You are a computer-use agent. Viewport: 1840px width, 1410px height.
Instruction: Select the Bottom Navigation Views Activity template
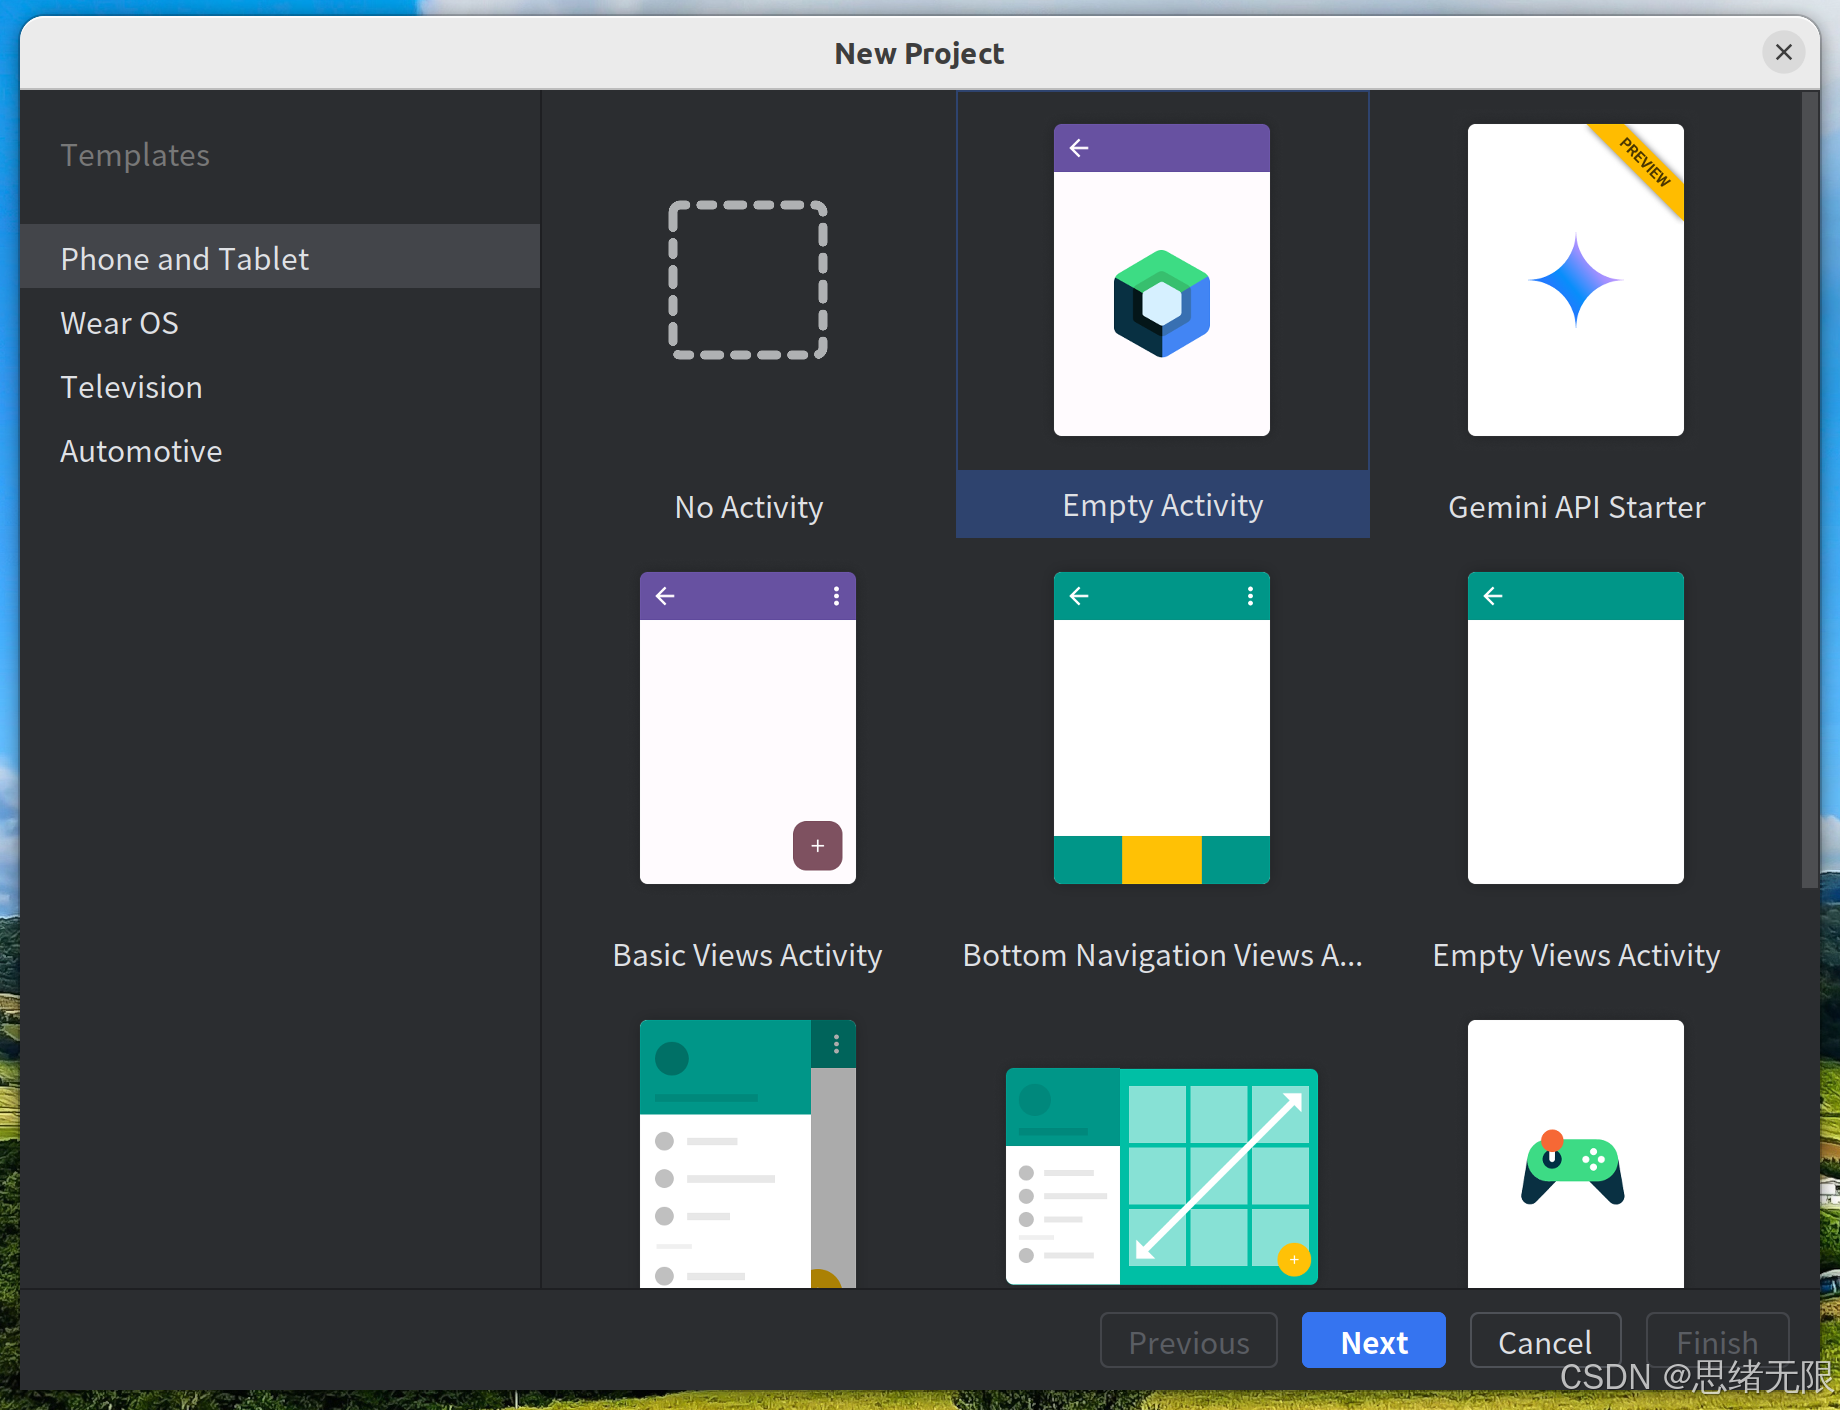pos(1161,954)
